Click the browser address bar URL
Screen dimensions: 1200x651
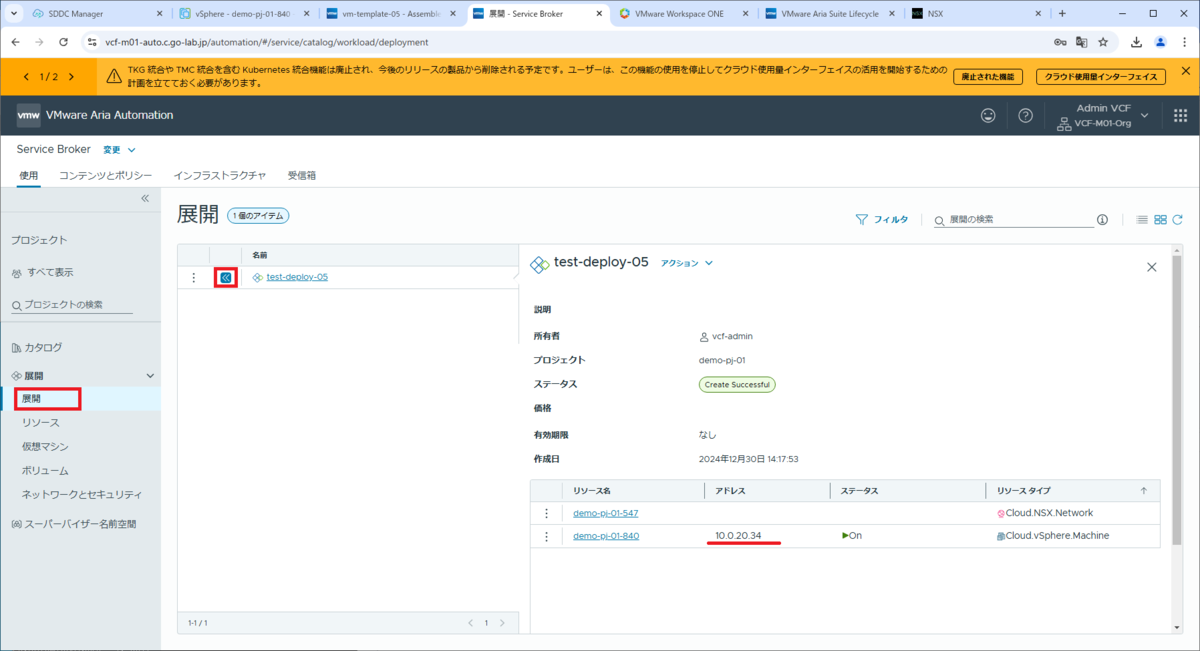[266, 42]
